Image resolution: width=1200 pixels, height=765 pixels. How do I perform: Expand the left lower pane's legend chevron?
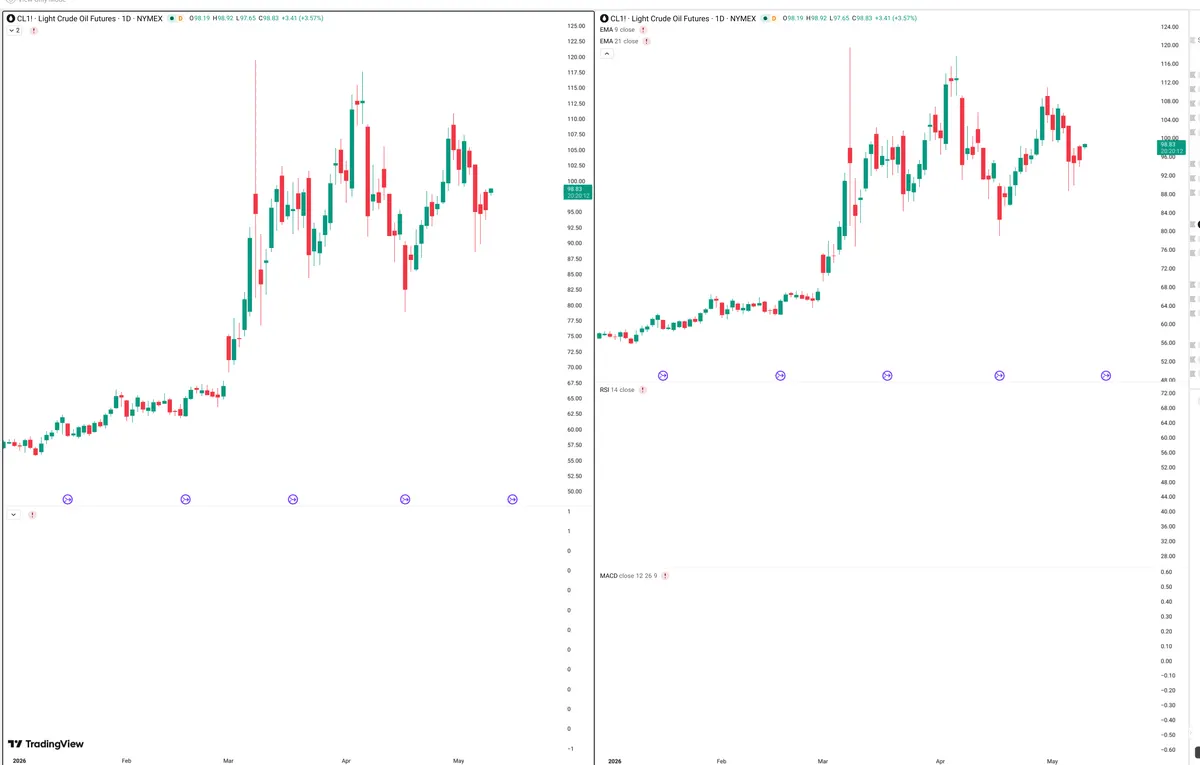pos(14,514)
